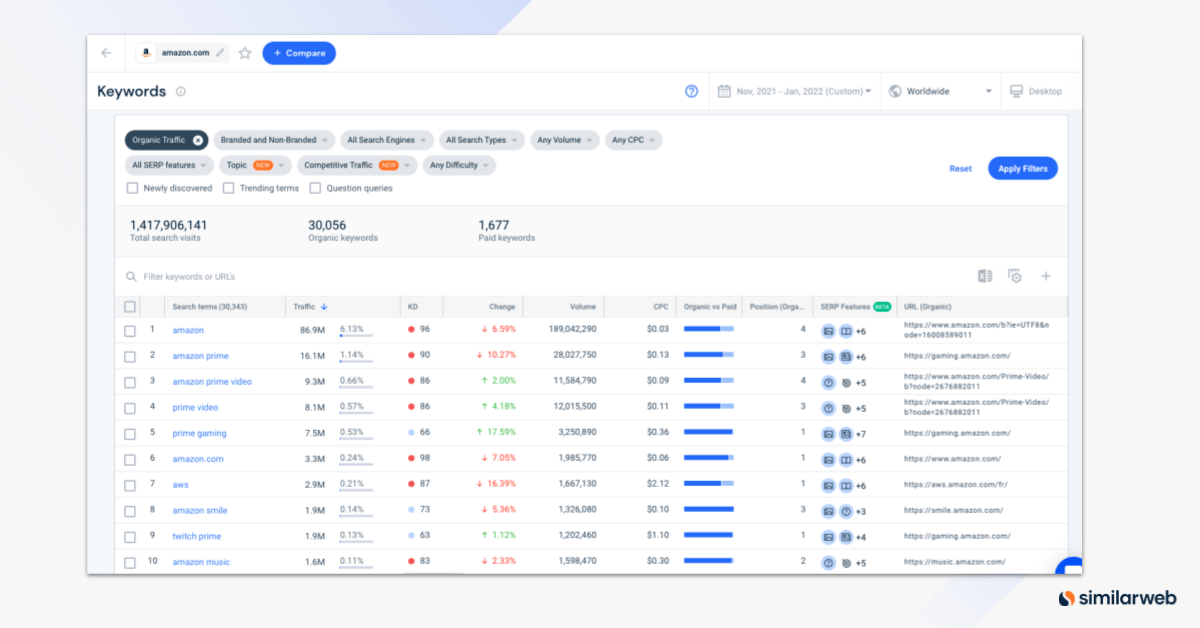Click the info icon next to Keywords

tap(181, 91)
